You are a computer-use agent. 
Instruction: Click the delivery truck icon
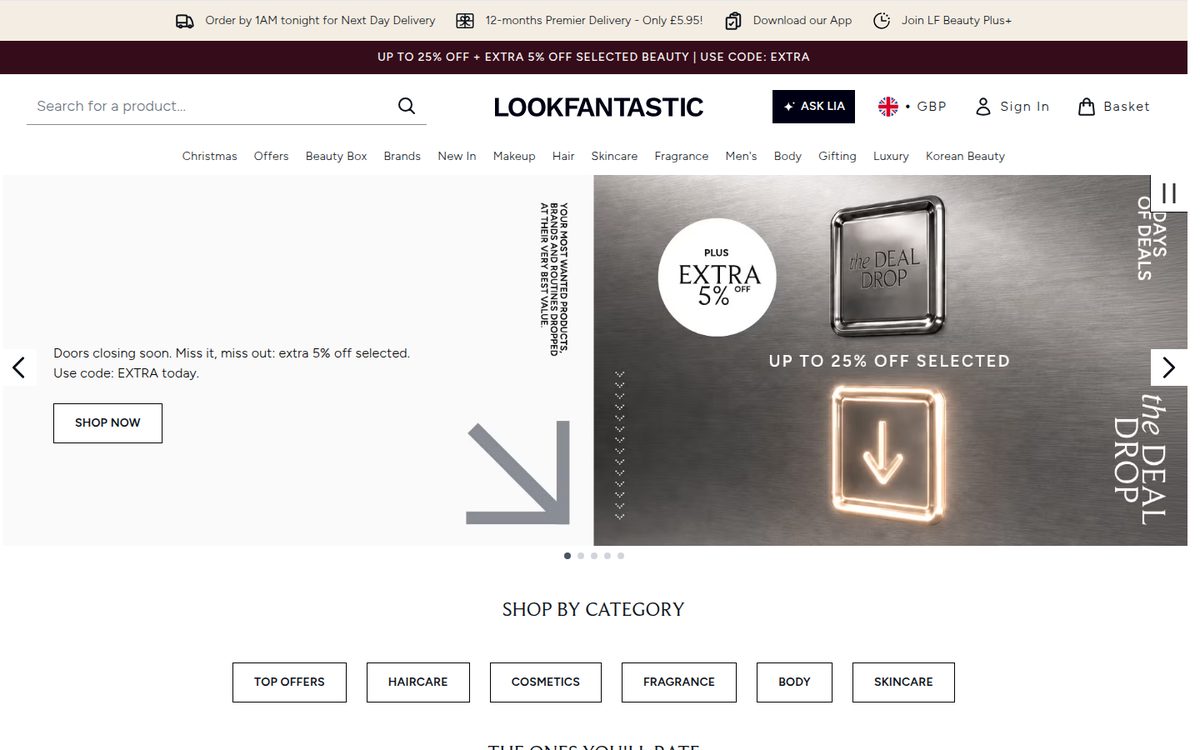[184, 21]
